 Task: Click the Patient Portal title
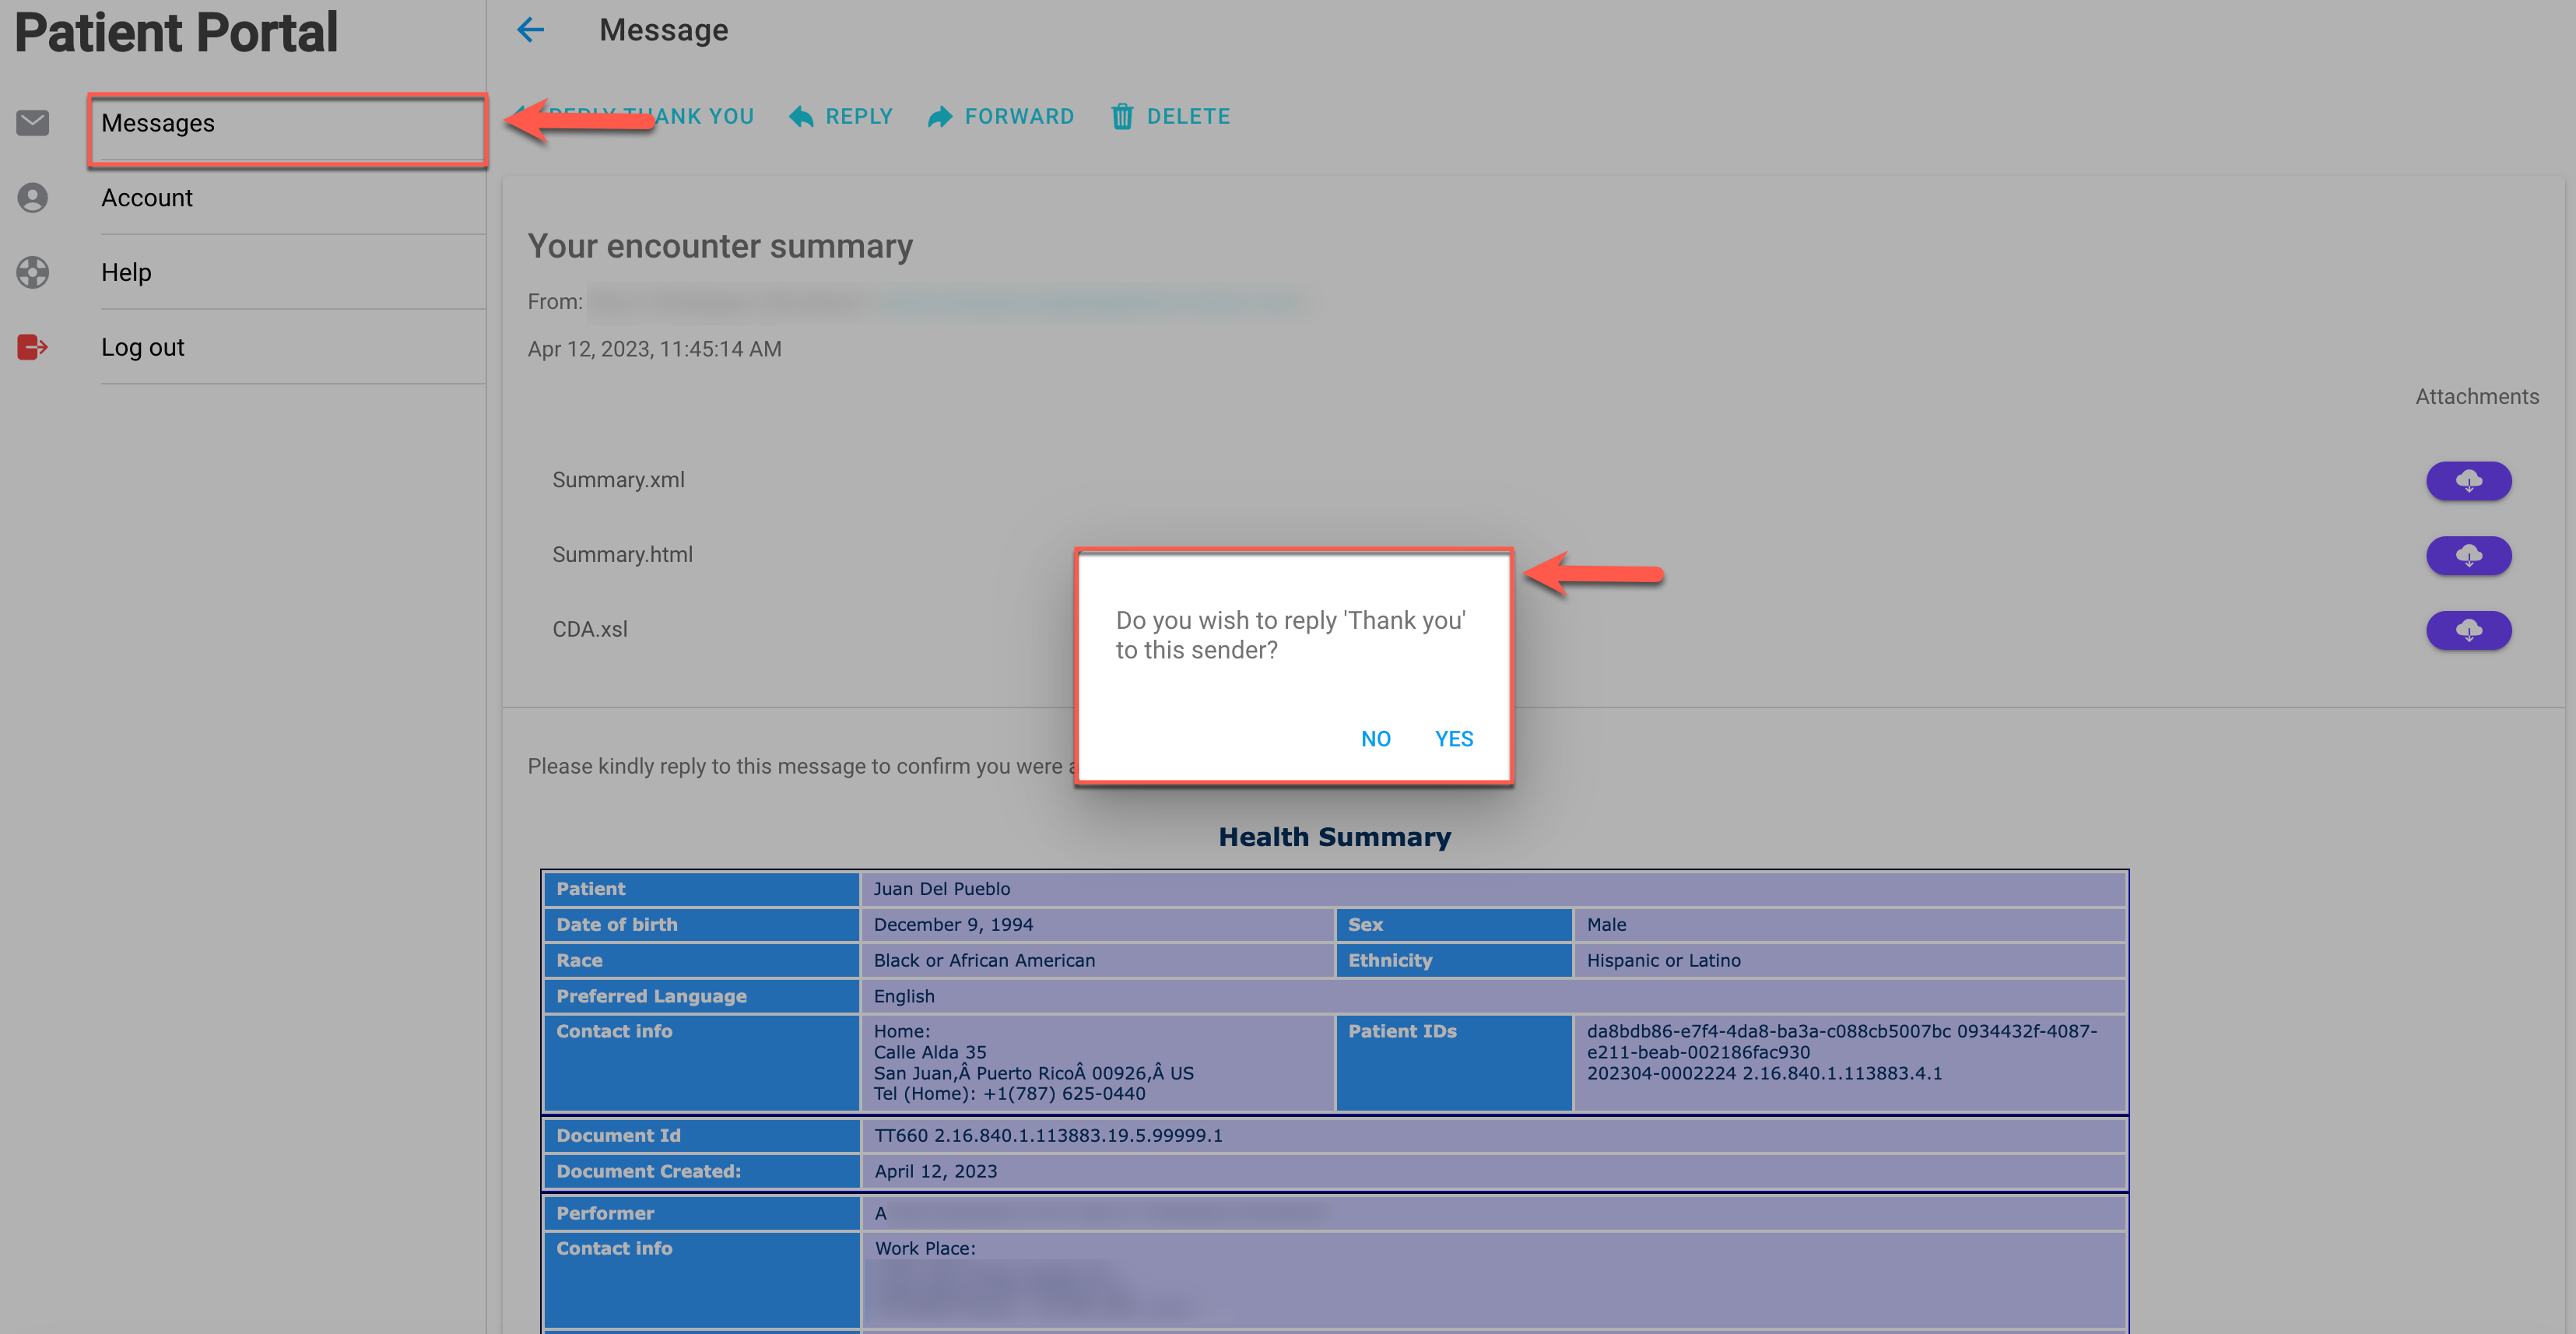click(176, 32)
